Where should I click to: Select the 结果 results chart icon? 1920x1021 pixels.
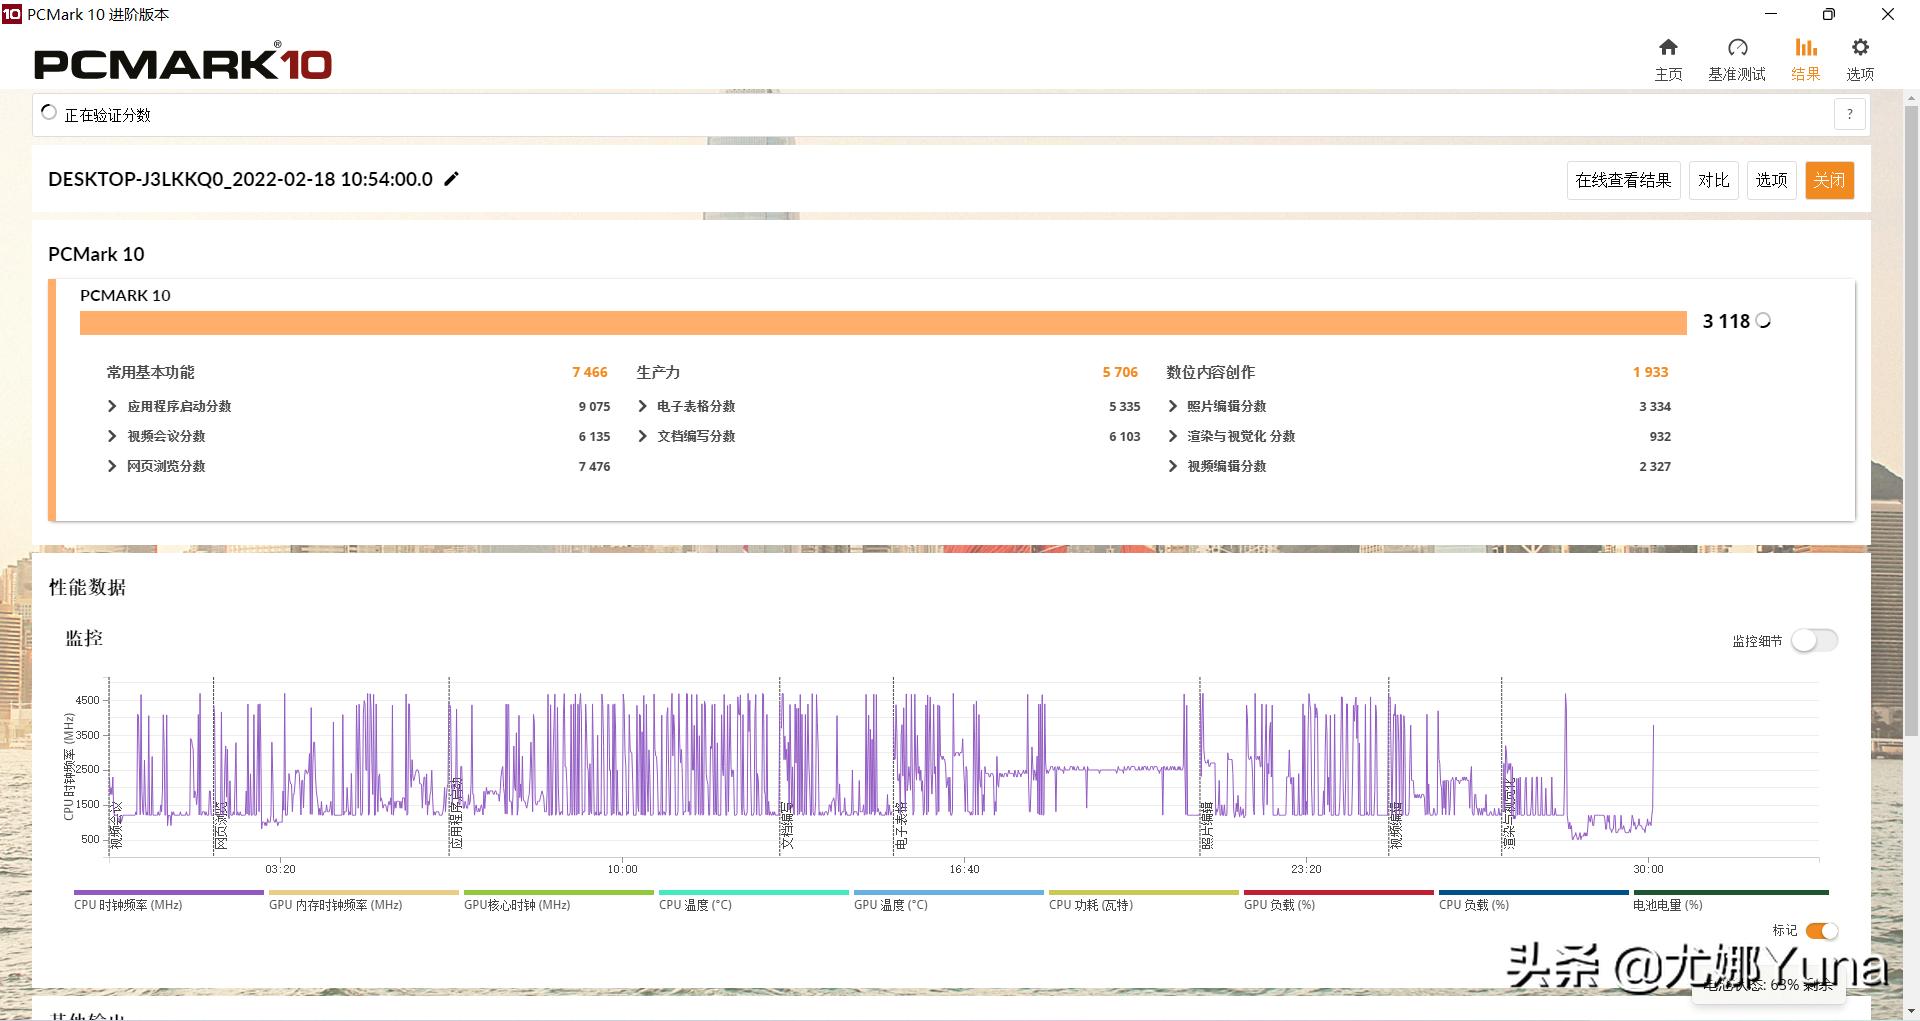point(1805,48)
